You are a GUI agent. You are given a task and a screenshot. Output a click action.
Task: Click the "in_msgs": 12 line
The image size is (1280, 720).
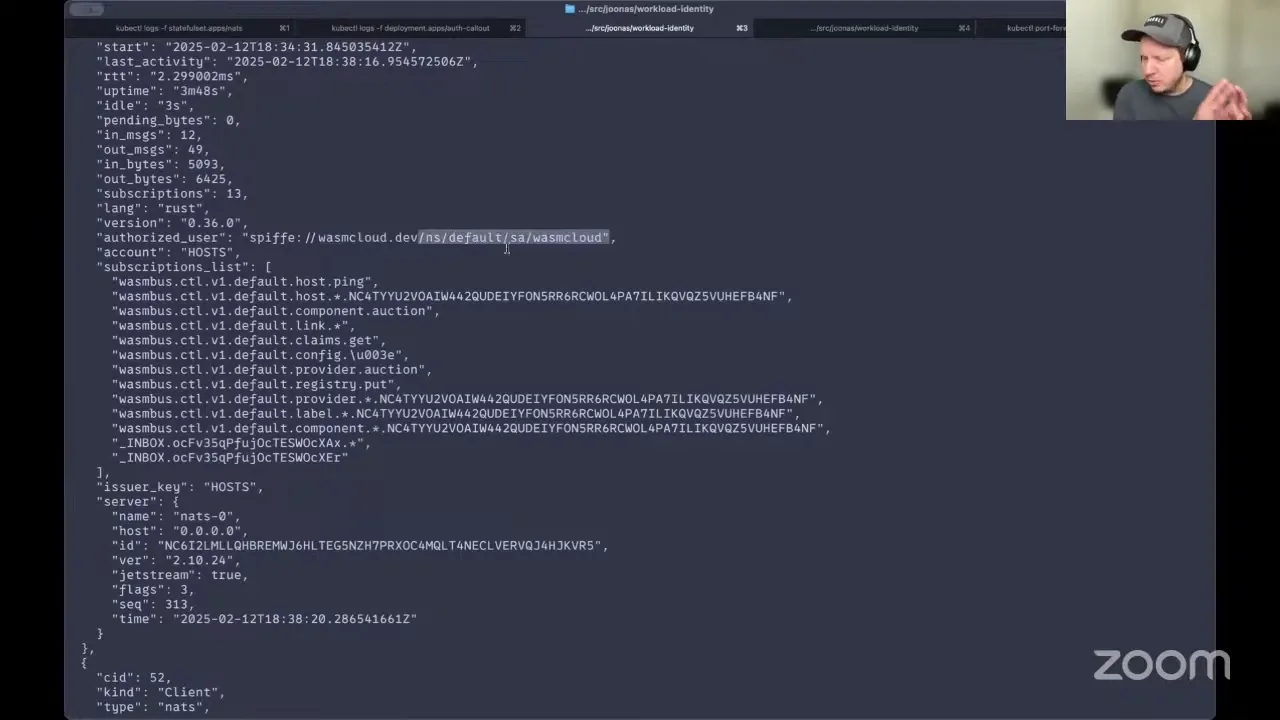tap(149, 135)
